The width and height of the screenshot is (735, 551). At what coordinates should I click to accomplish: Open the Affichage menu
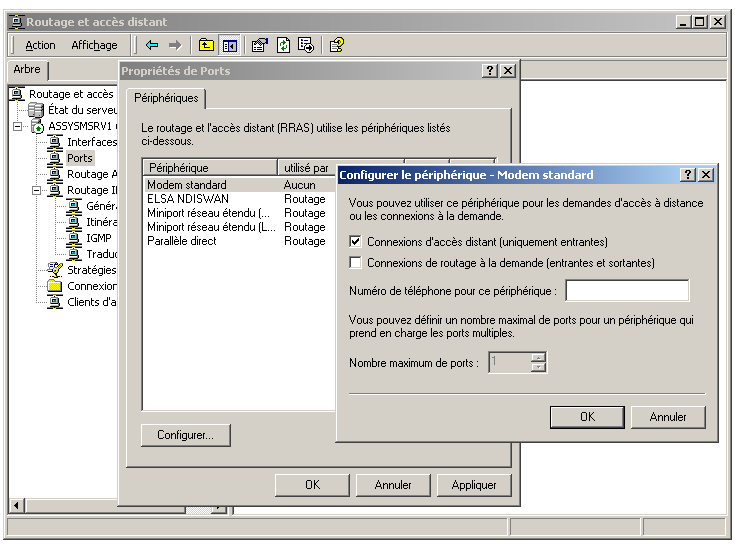pos(94,45)
